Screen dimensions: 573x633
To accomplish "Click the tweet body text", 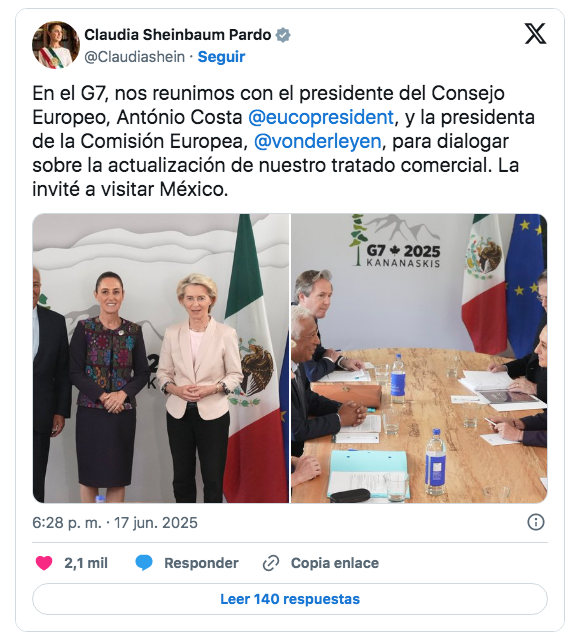I will click(x=283, y=141).
